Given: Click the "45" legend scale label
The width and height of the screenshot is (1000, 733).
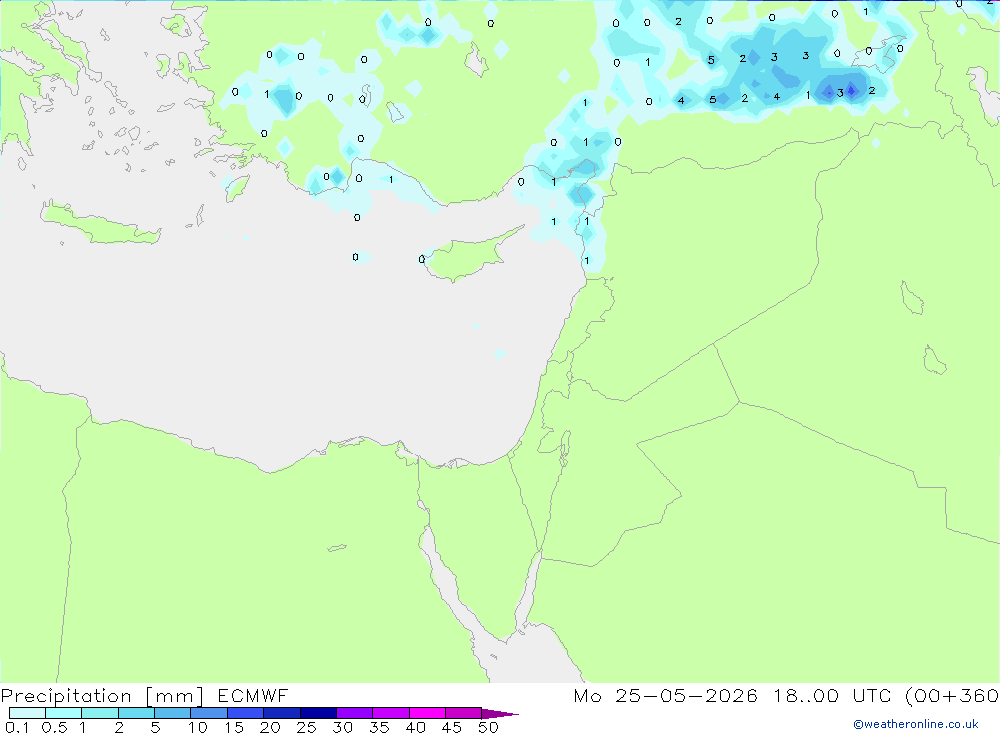Looking at the screenshot, I should click(452, 727).
